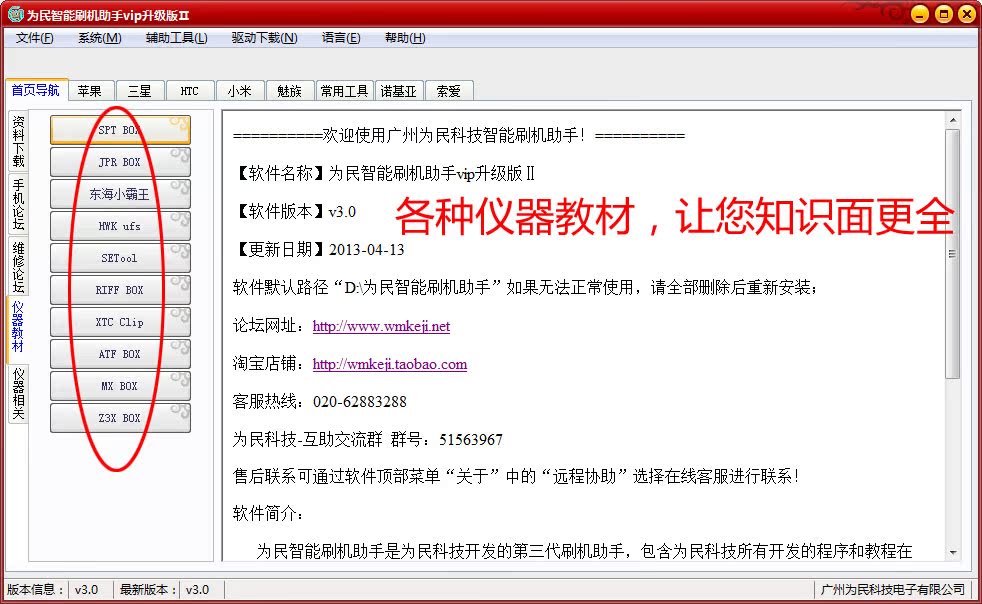Switch to the 苹果 tab
Image resolution: width=982 pixels, height=604 pixels.
tap(90, 89)
